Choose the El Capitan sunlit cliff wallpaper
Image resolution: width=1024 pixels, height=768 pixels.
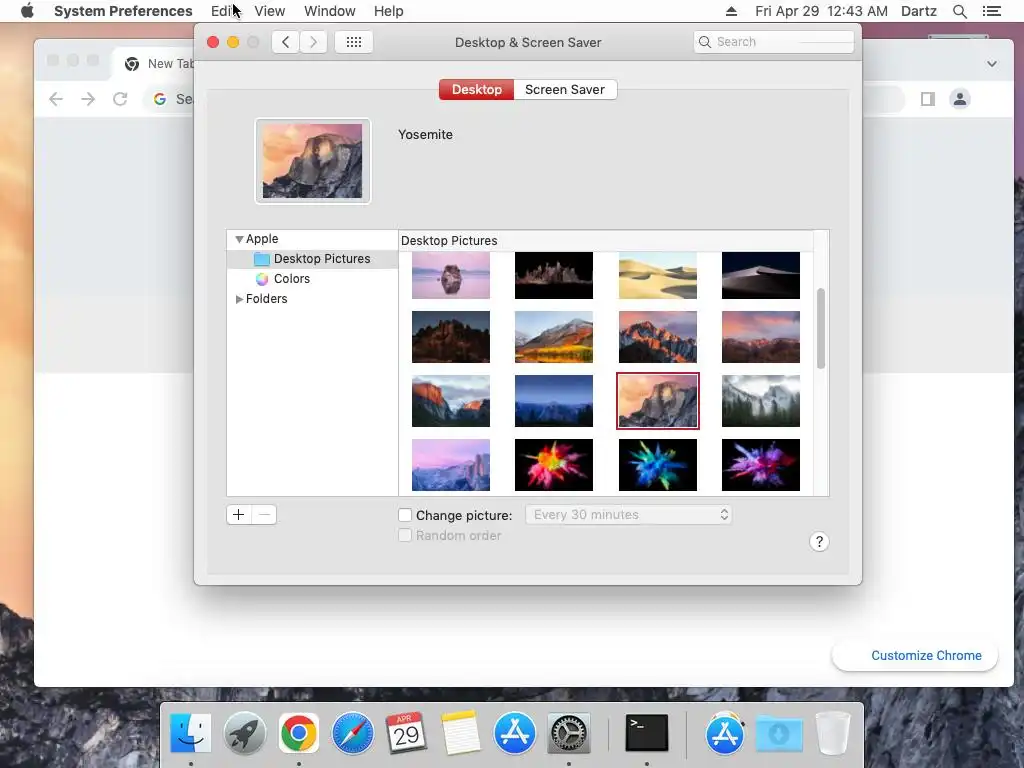coord(451,401)
